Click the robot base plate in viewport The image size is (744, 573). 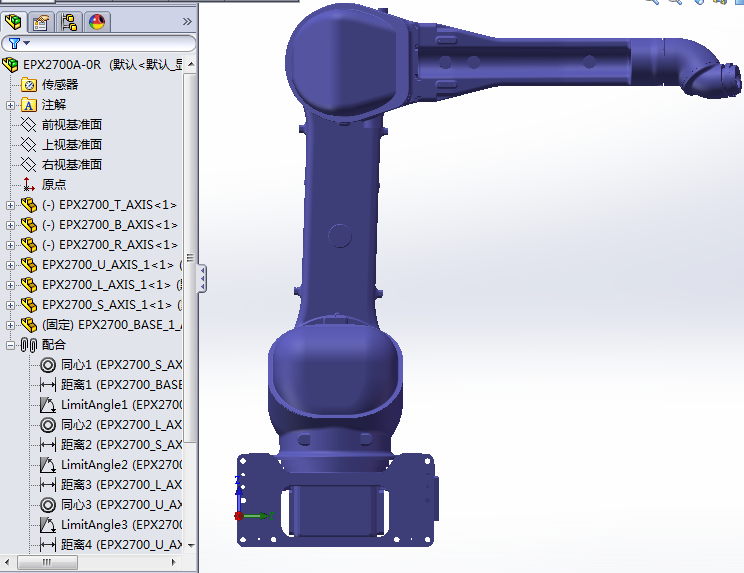coord(335,500)
